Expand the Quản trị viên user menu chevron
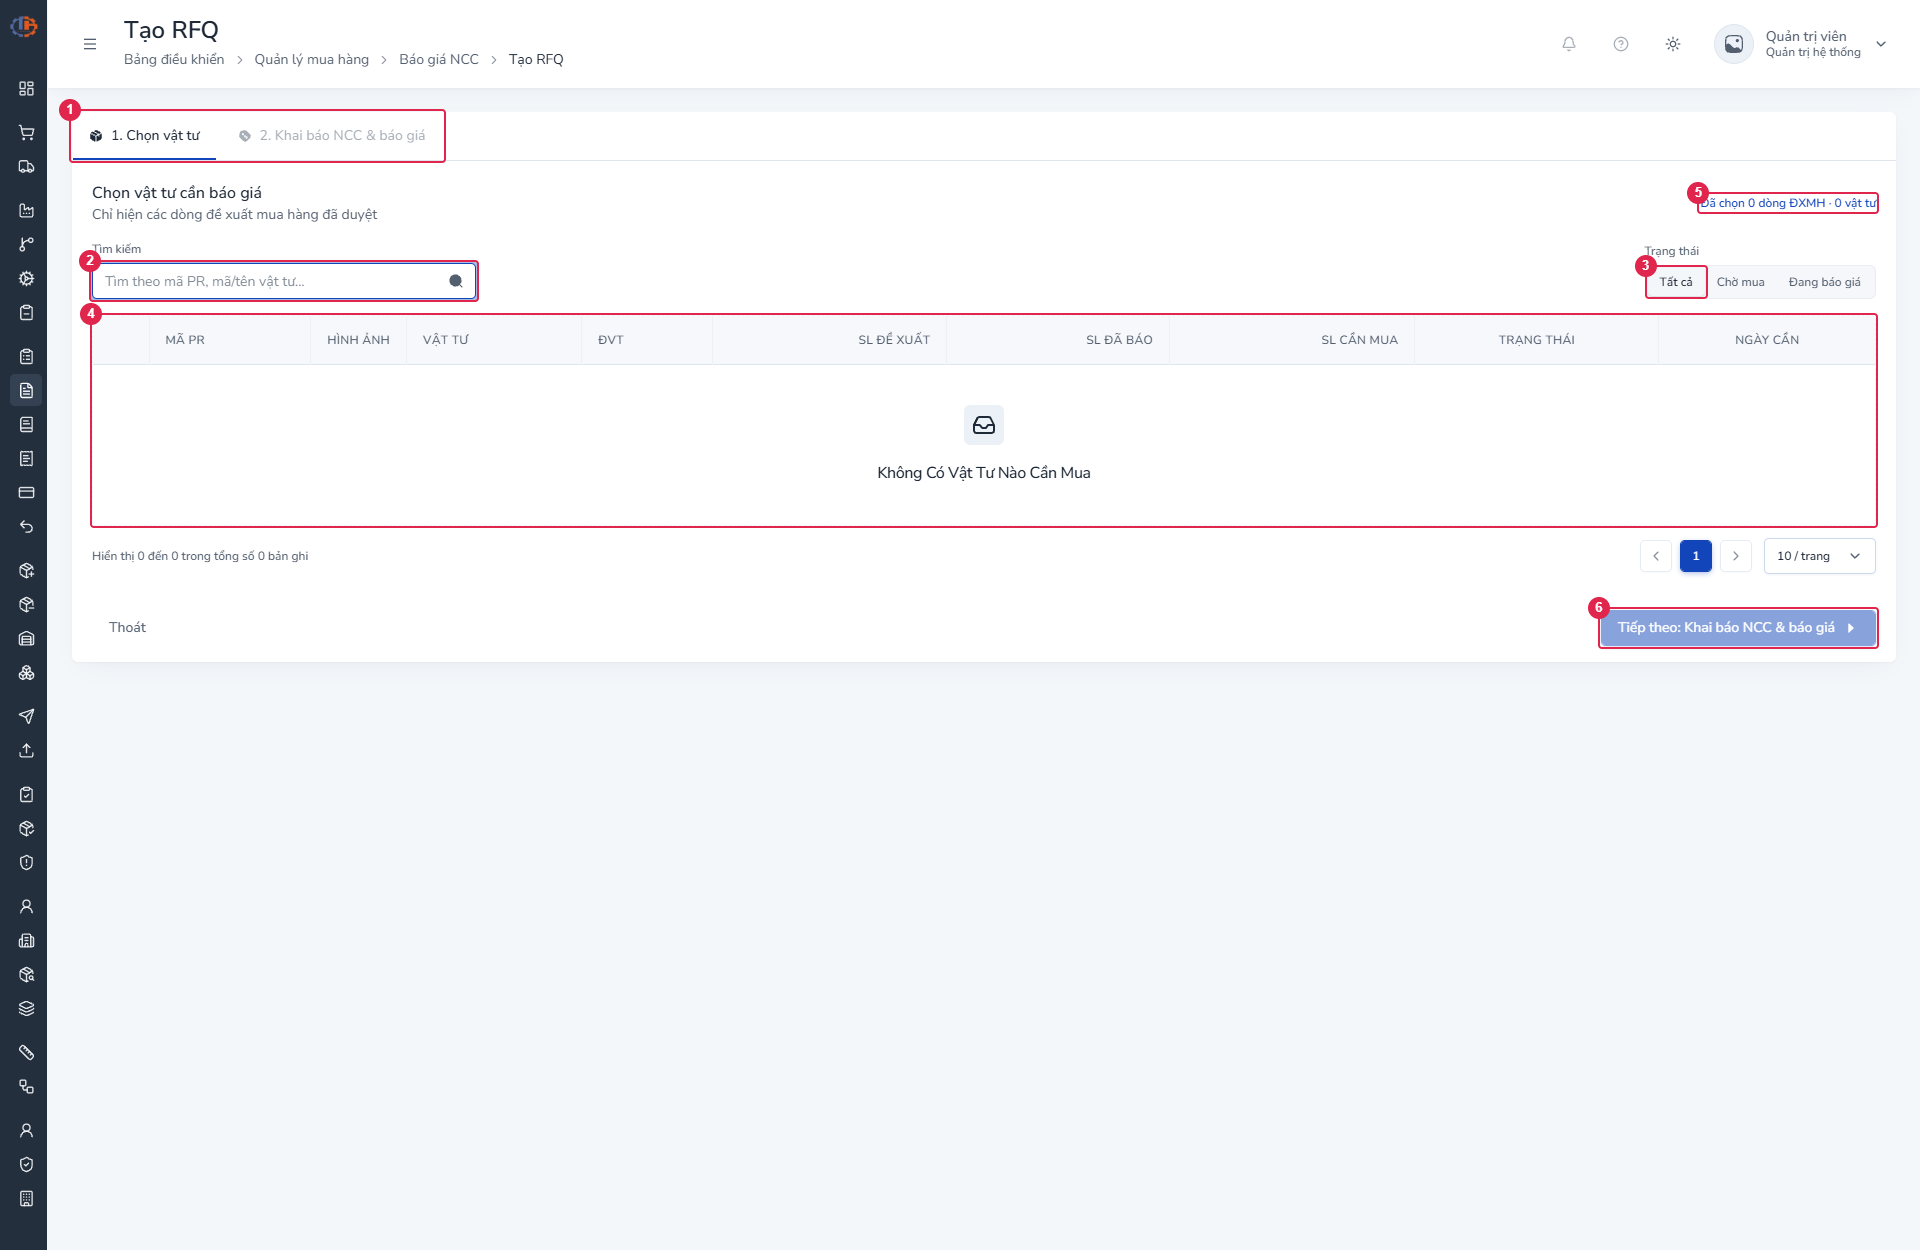 click(x=1881, y=44)
